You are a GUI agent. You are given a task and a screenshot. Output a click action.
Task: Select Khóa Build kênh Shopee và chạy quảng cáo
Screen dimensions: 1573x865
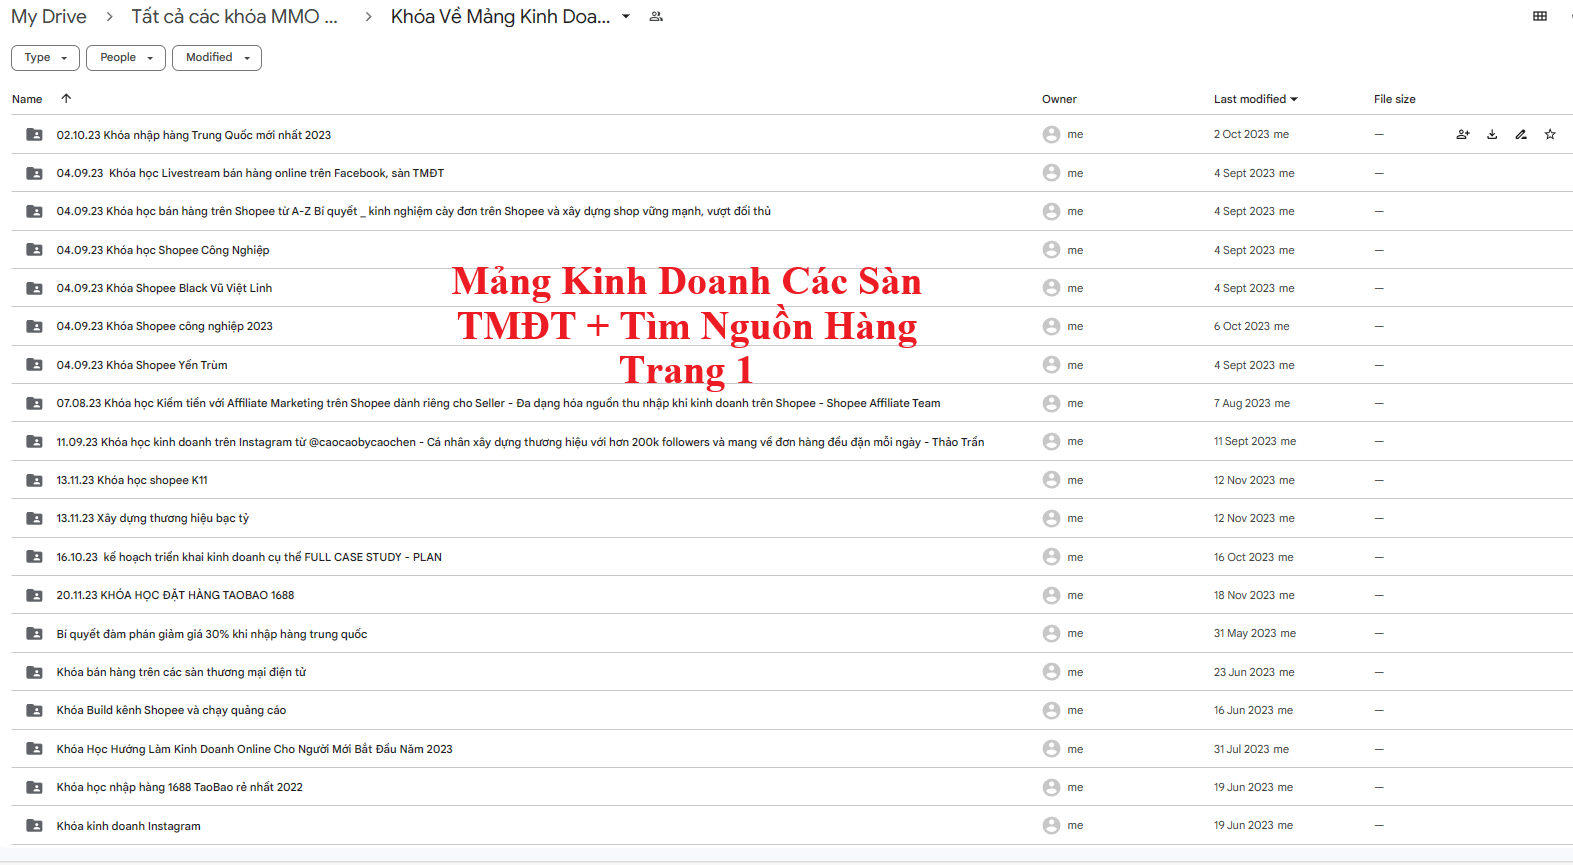coord(171,710)
